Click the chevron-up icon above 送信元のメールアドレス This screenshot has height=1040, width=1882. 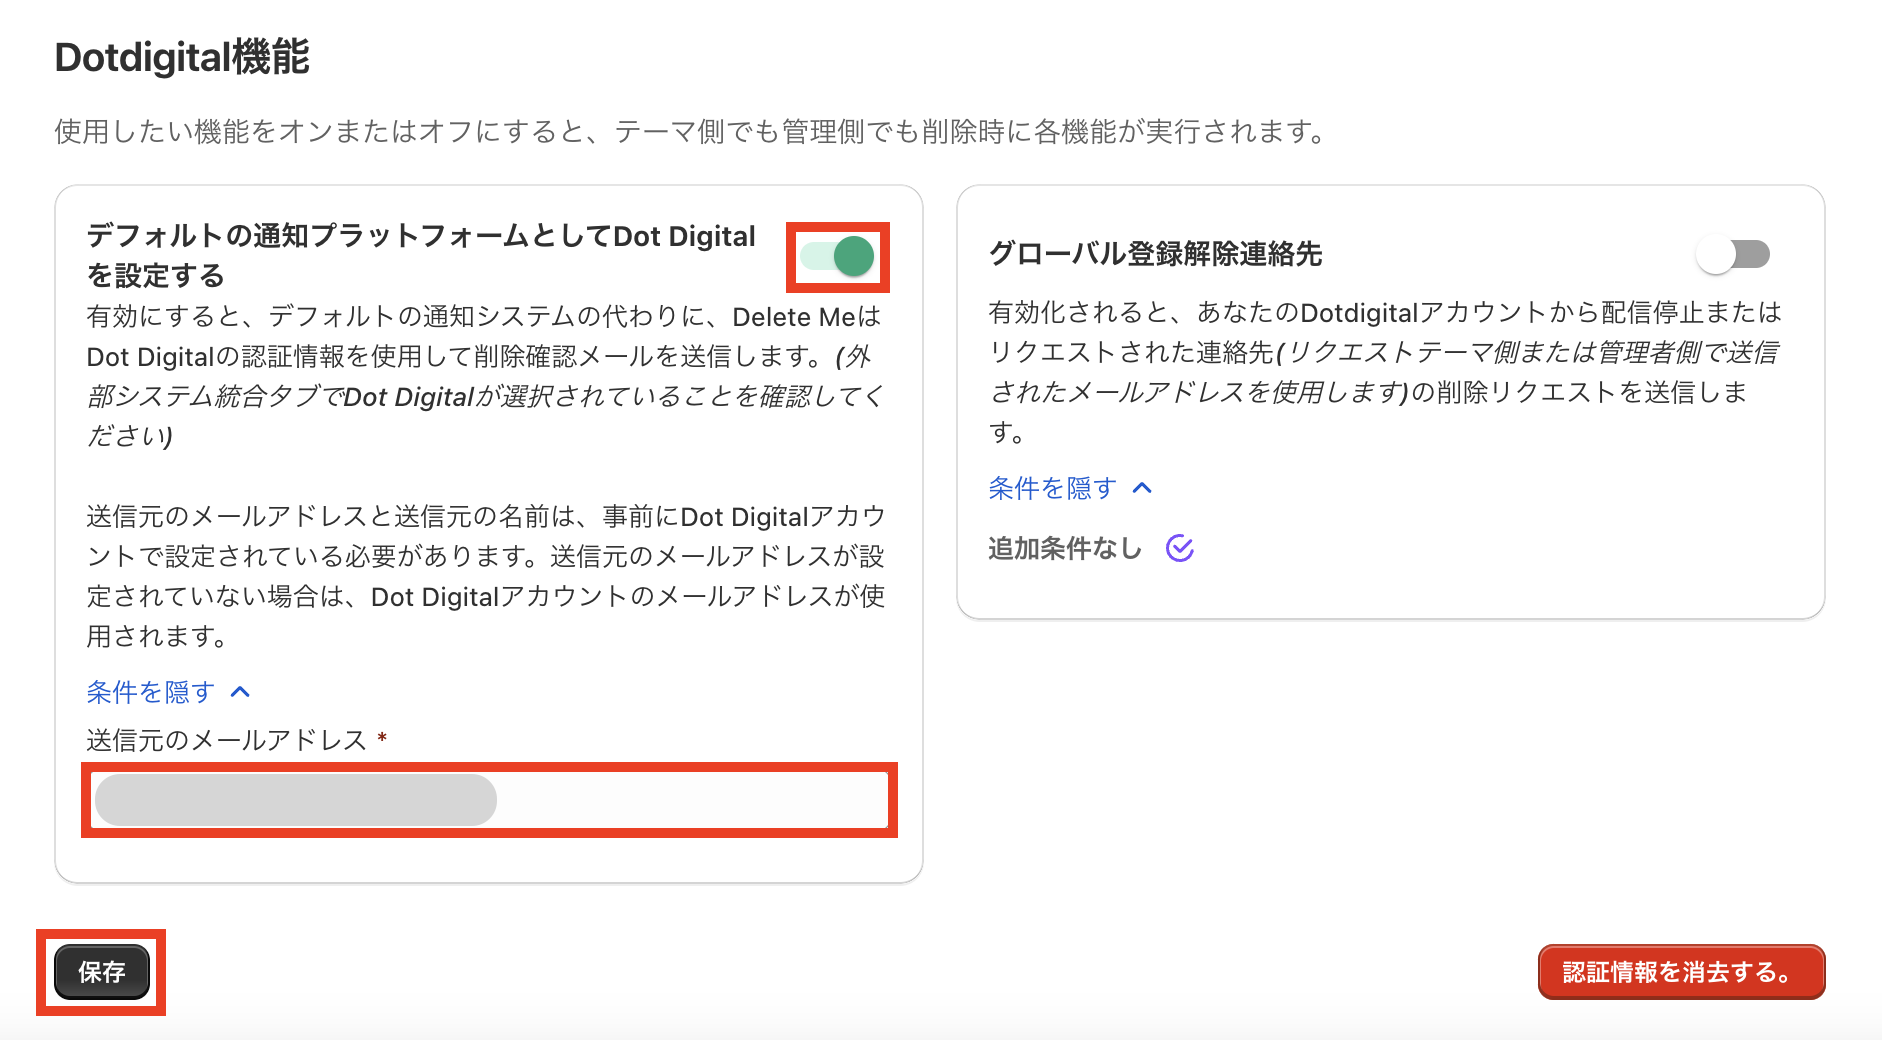(x=240, y=692)
